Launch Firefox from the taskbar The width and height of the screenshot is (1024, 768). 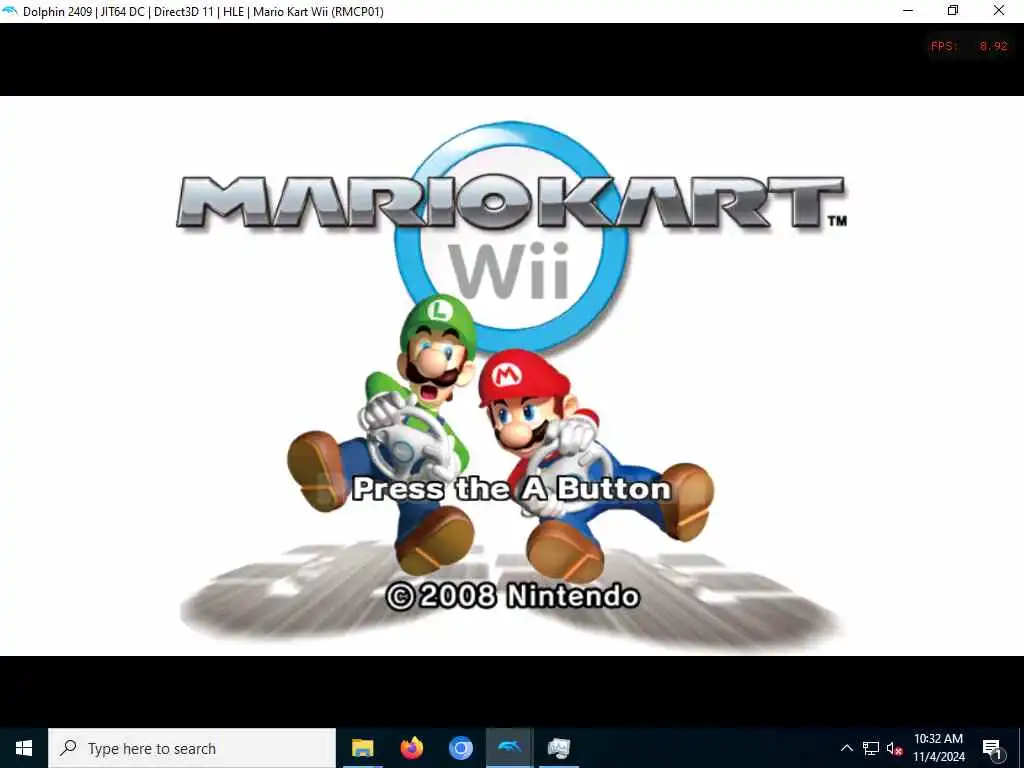pyautogui.click(x=411, y=748)
